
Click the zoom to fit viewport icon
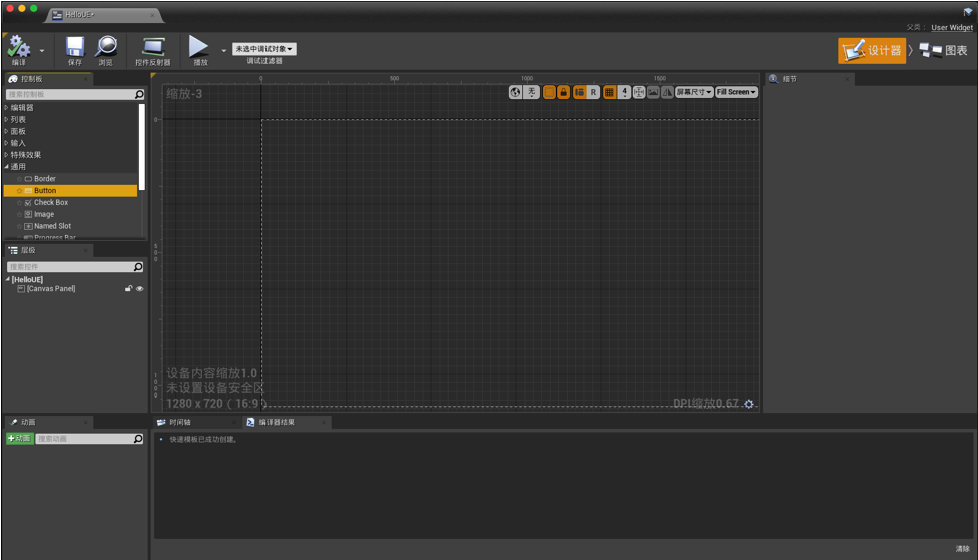pos(639,92)
